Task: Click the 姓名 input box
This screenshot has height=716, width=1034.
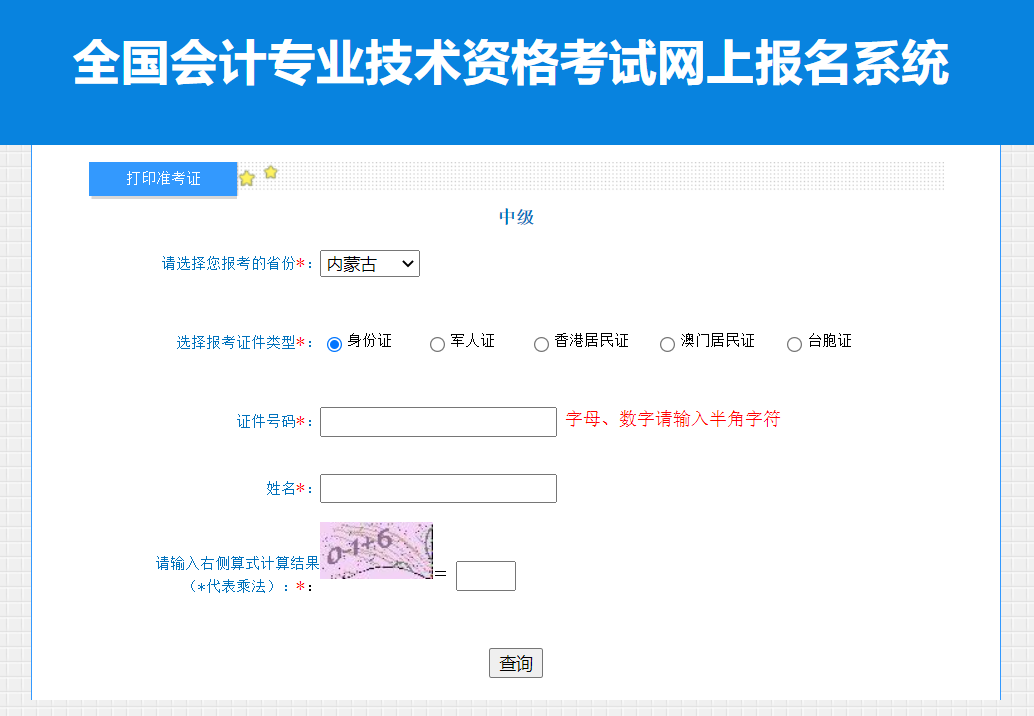Action: point(437,488)
